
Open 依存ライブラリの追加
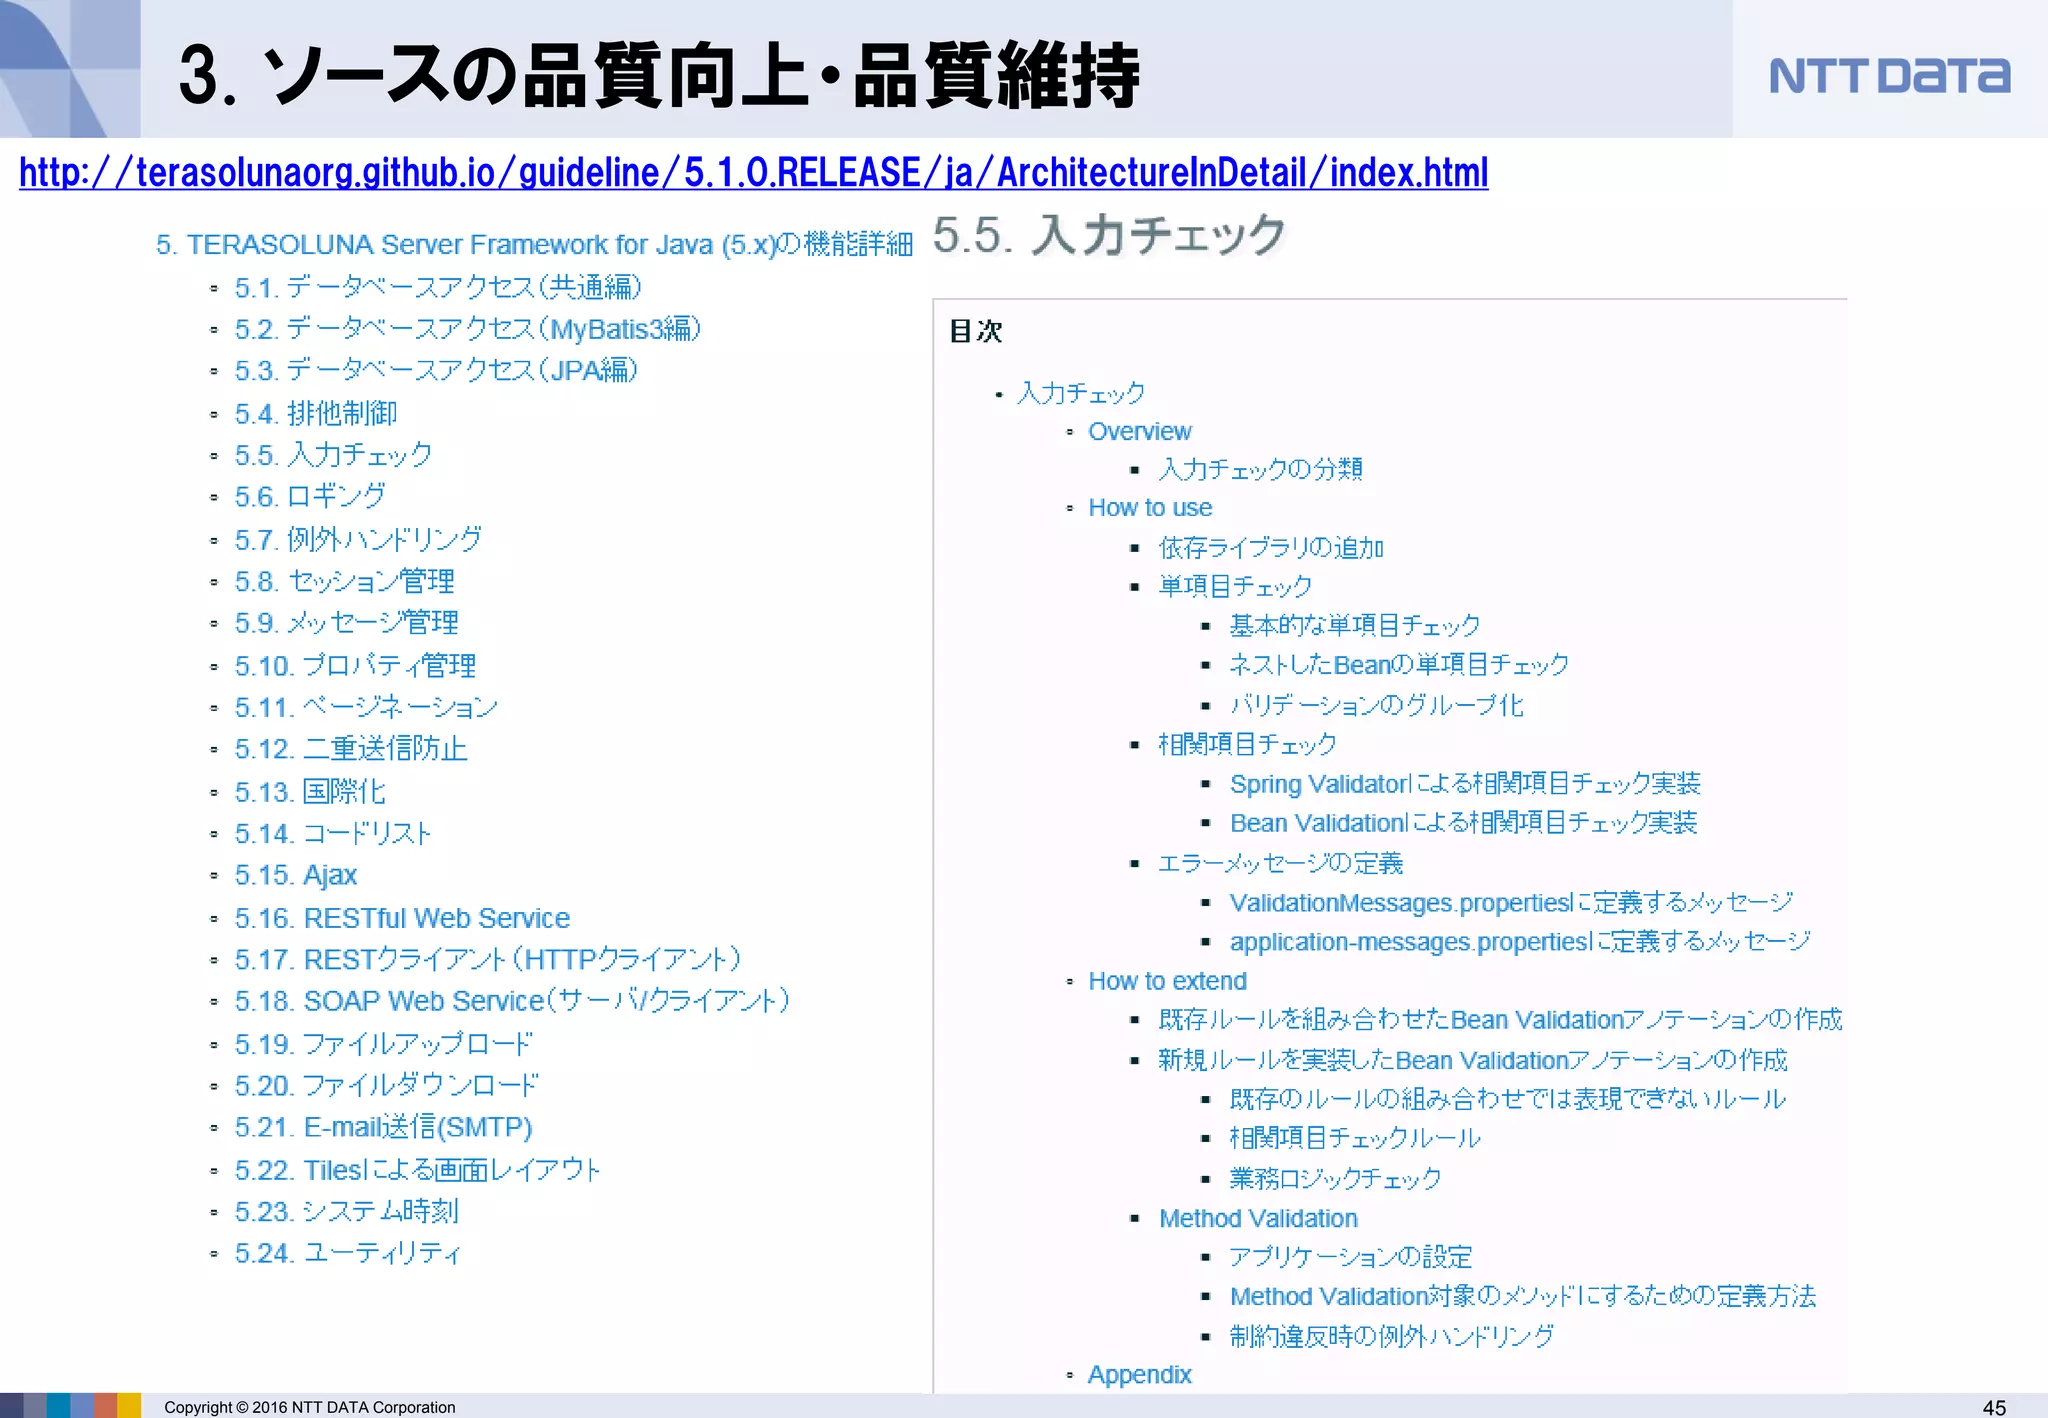coord(1271,548)
